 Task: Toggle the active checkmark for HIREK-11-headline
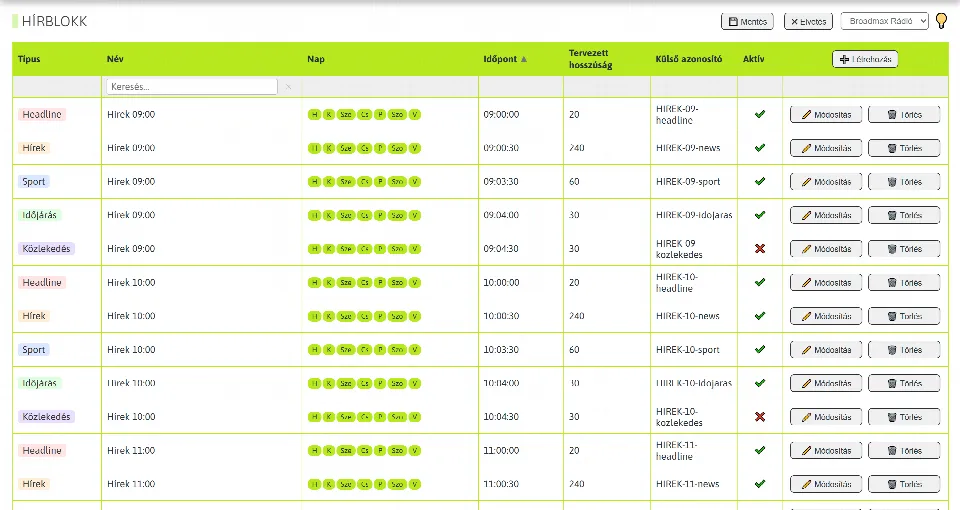coord(760,450)
